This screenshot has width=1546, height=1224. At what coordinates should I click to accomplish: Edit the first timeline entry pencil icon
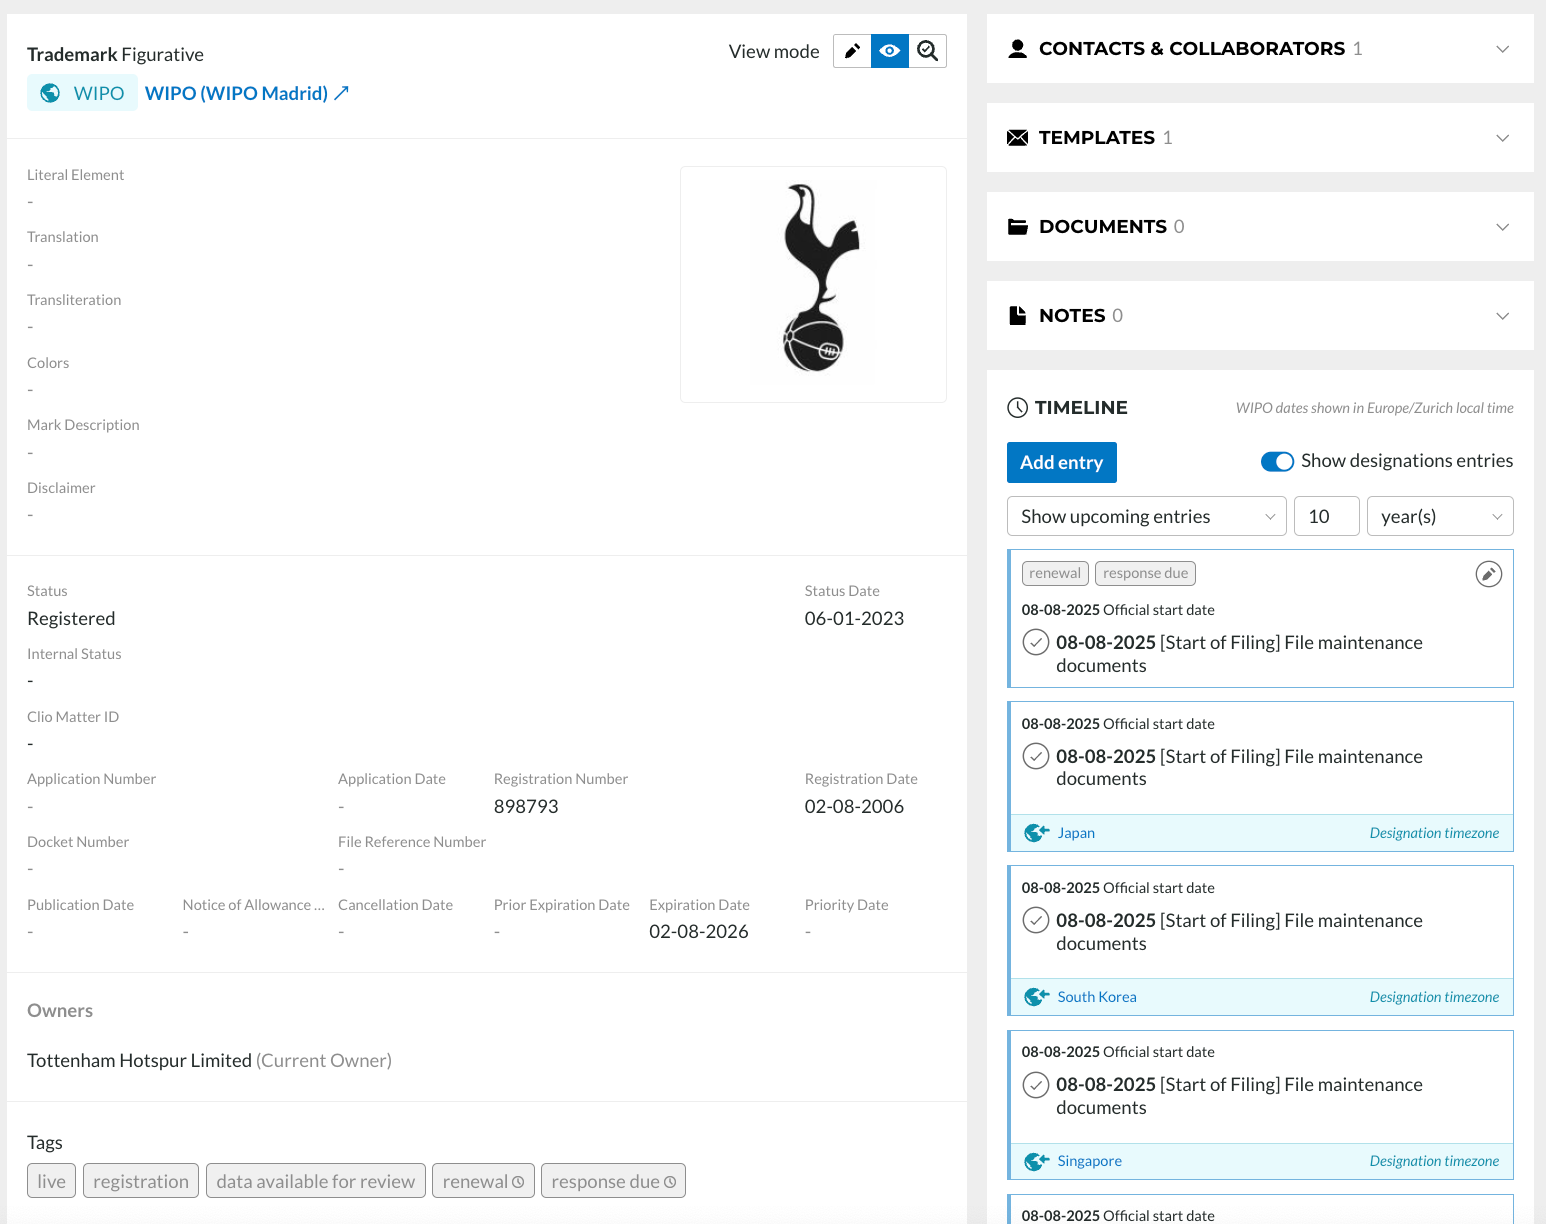[1488, 574]
